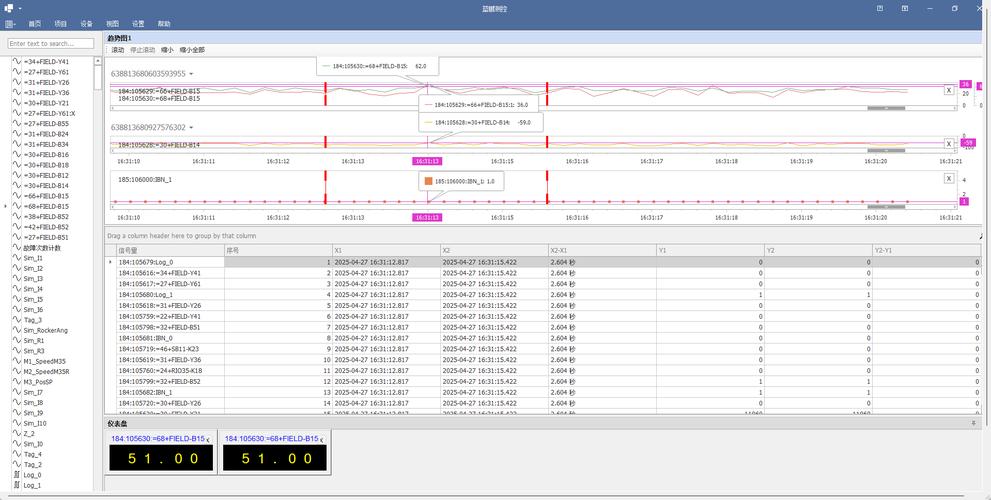The width and height of the screenshot is (991, 500).
Task: Open the 视图 menu
Action: click(x=112, y=24)
